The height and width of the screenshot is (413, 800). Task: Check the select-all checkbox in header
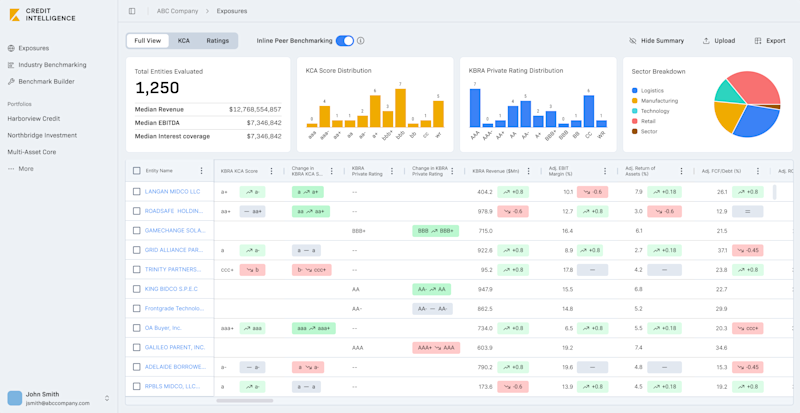tap(136, 171)
